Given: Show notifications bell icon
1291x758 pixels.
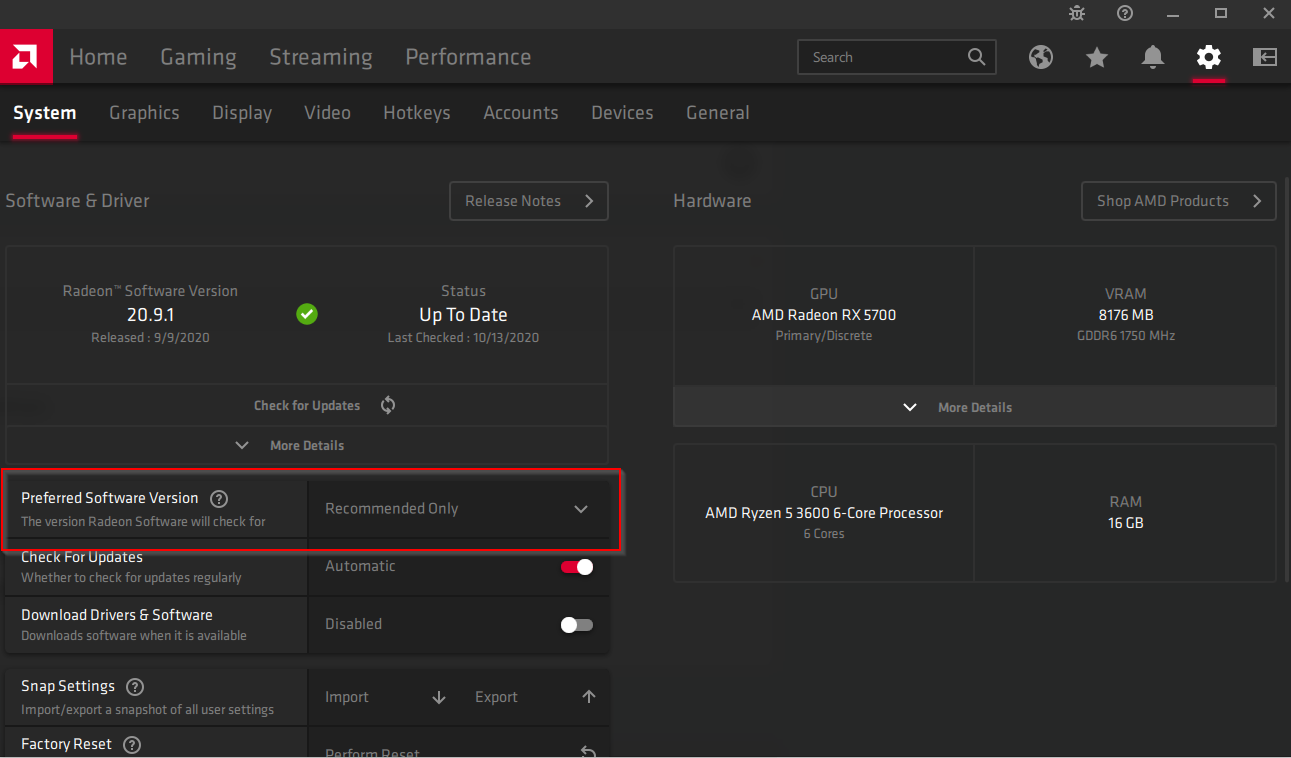Looking at the screenshot, I should click(1153, 57).
